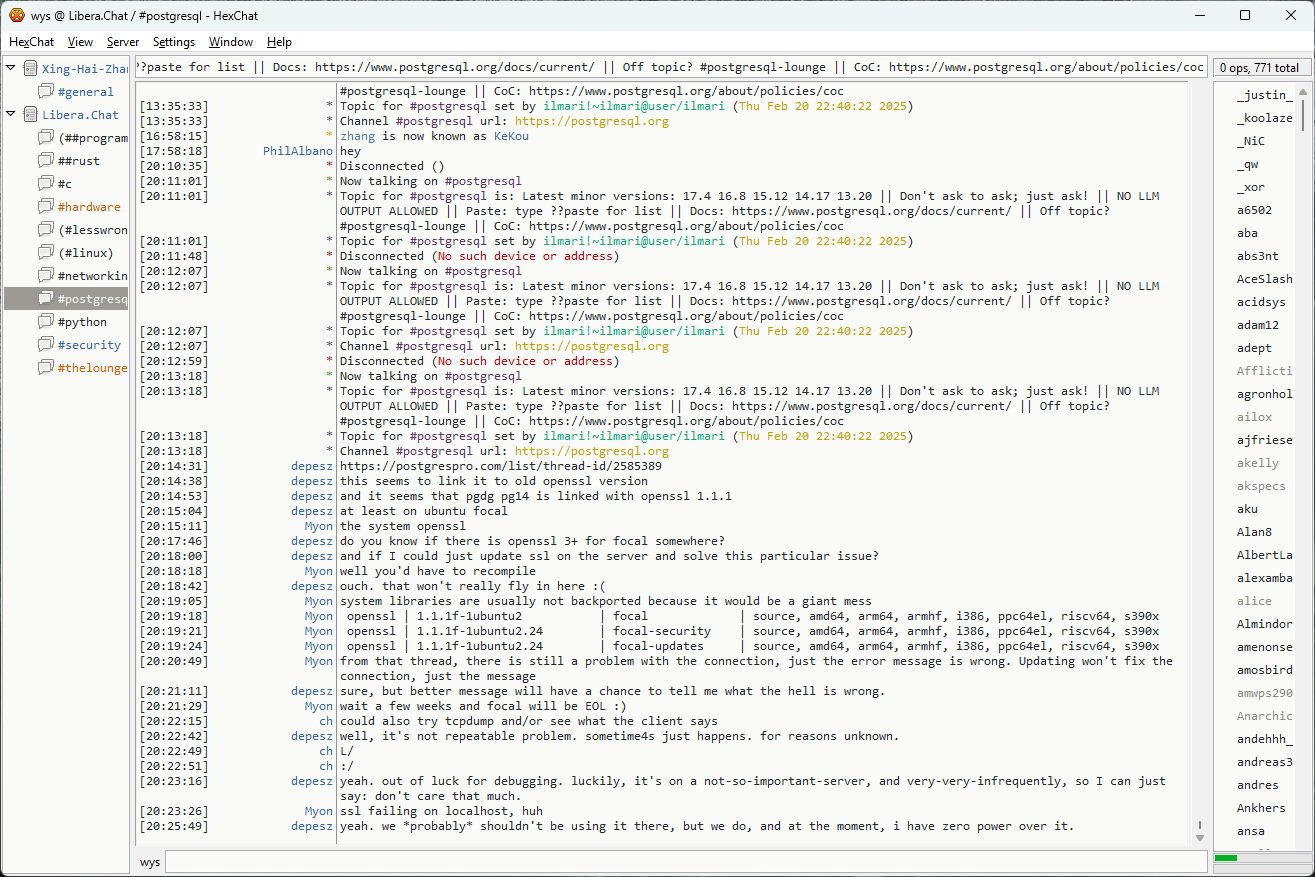1315x877 pixels.
Task: Click the wys nickname button
Action: point(150,862)
